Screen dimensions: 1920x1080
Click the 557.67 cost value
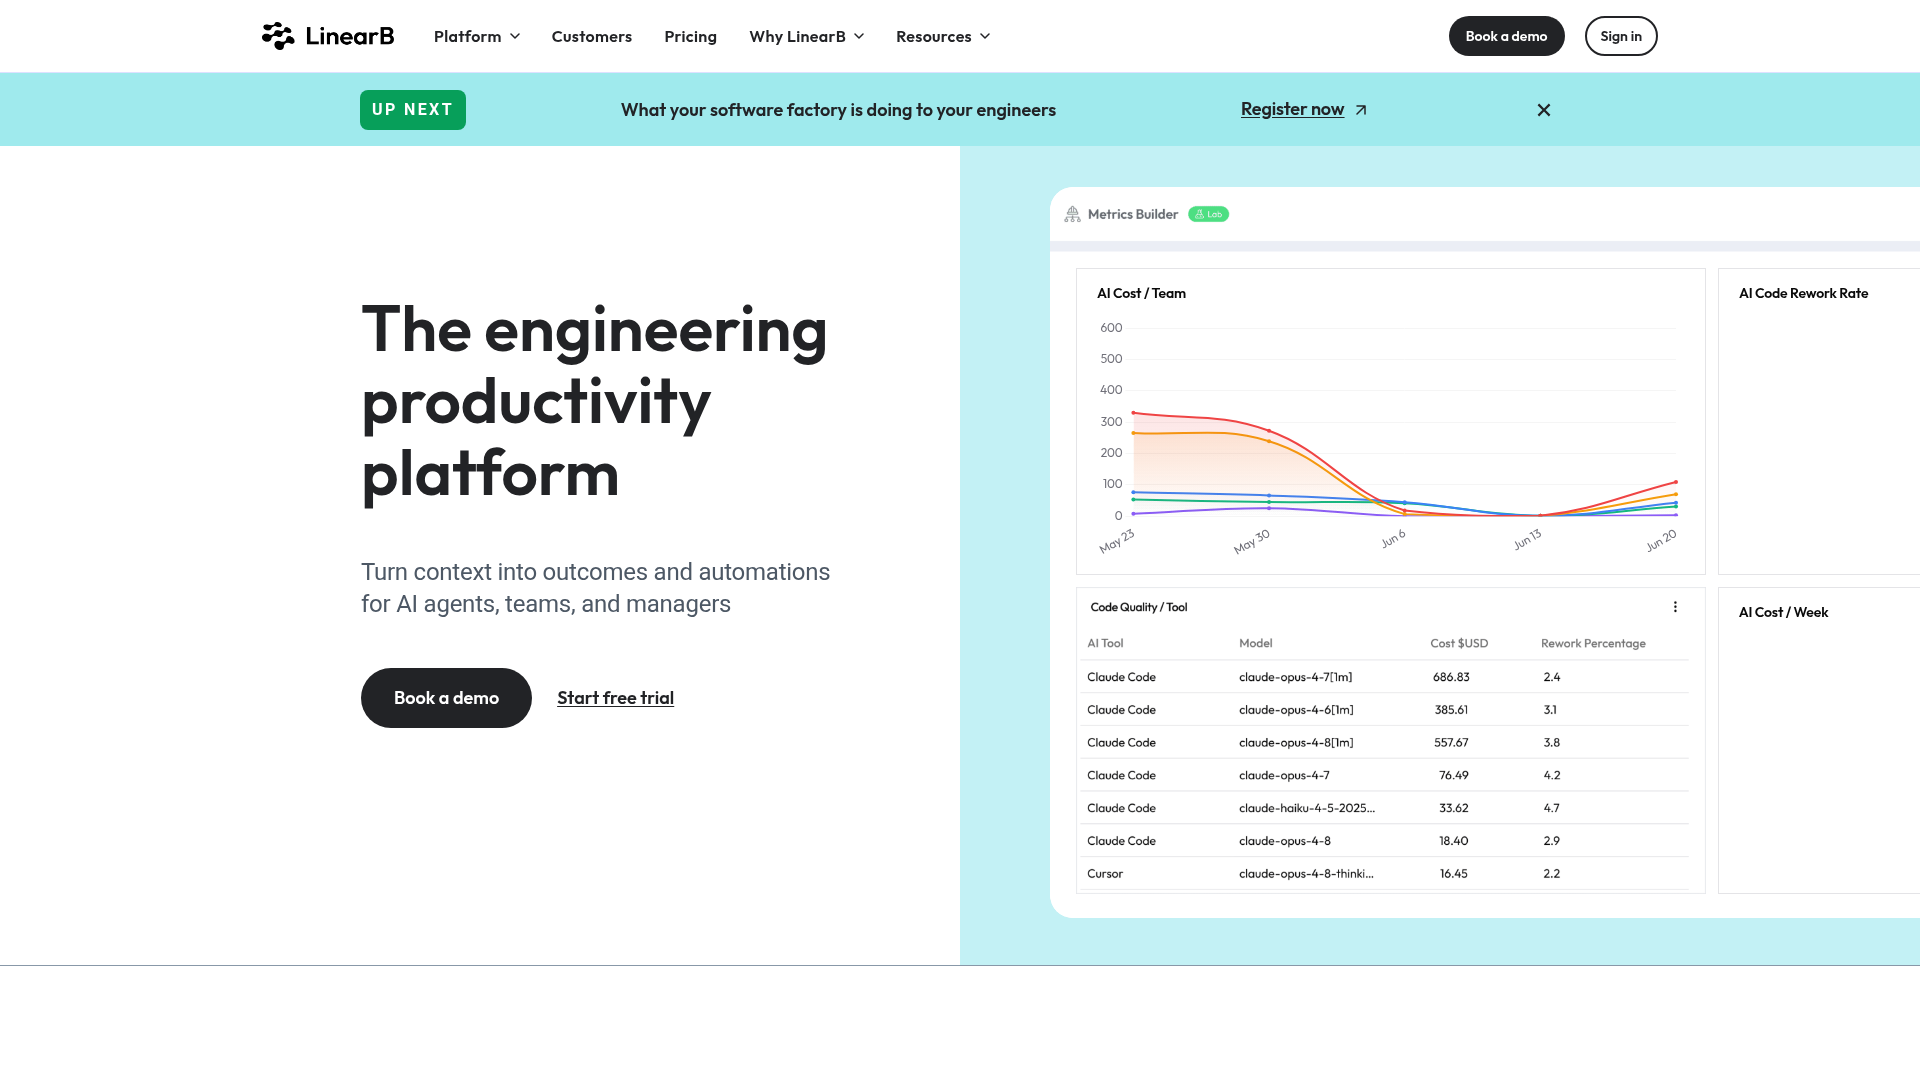coord(1451,743)
